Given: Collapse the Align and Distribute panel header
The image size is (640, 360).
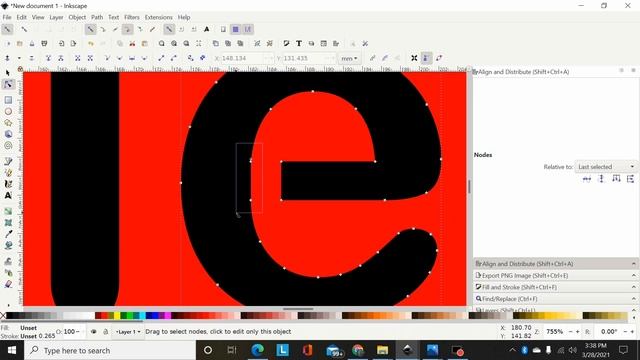Looking at the screenshot, I should point(556,264).
